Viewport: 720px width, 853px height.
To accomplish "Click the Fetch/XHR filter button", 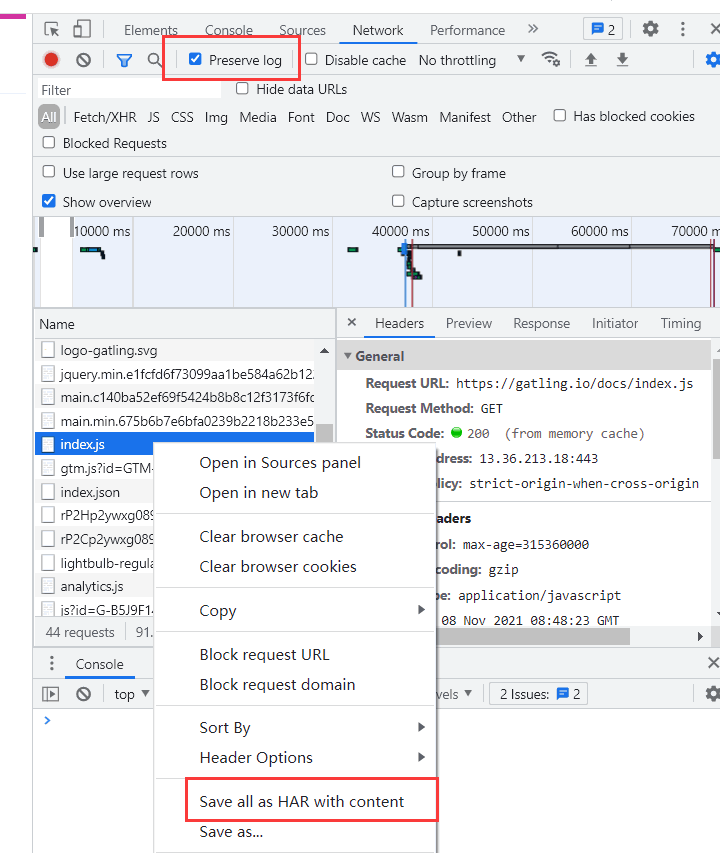I will (105, 117).
